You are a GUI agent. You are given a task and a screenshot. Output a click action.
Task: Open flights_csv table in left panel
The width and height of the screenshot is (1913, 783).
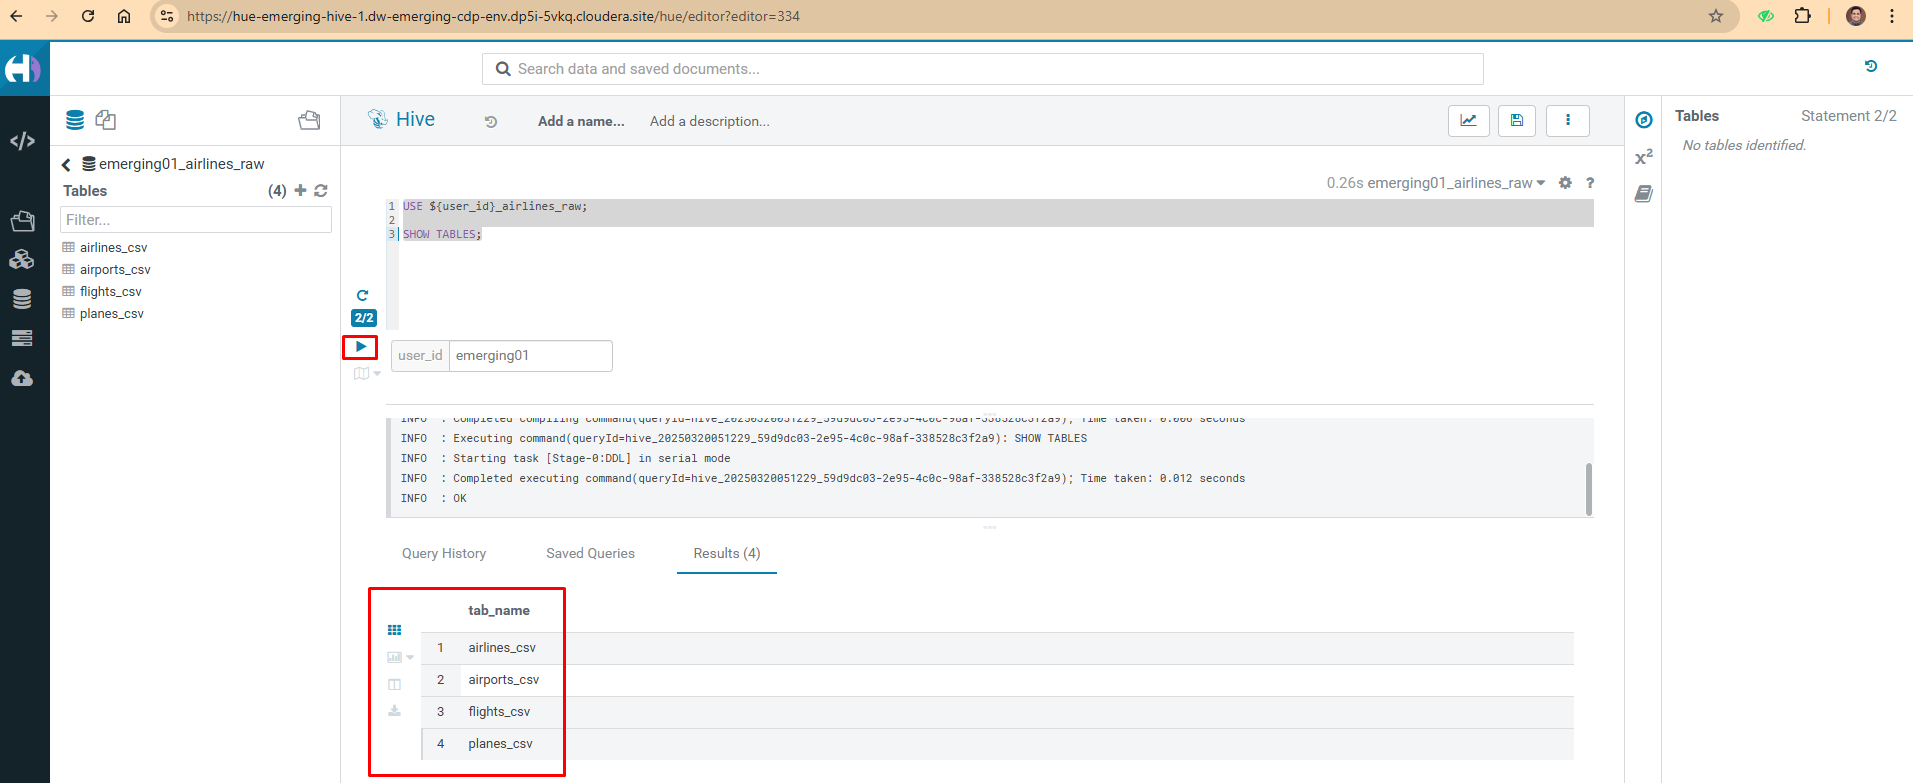point(110,291)
